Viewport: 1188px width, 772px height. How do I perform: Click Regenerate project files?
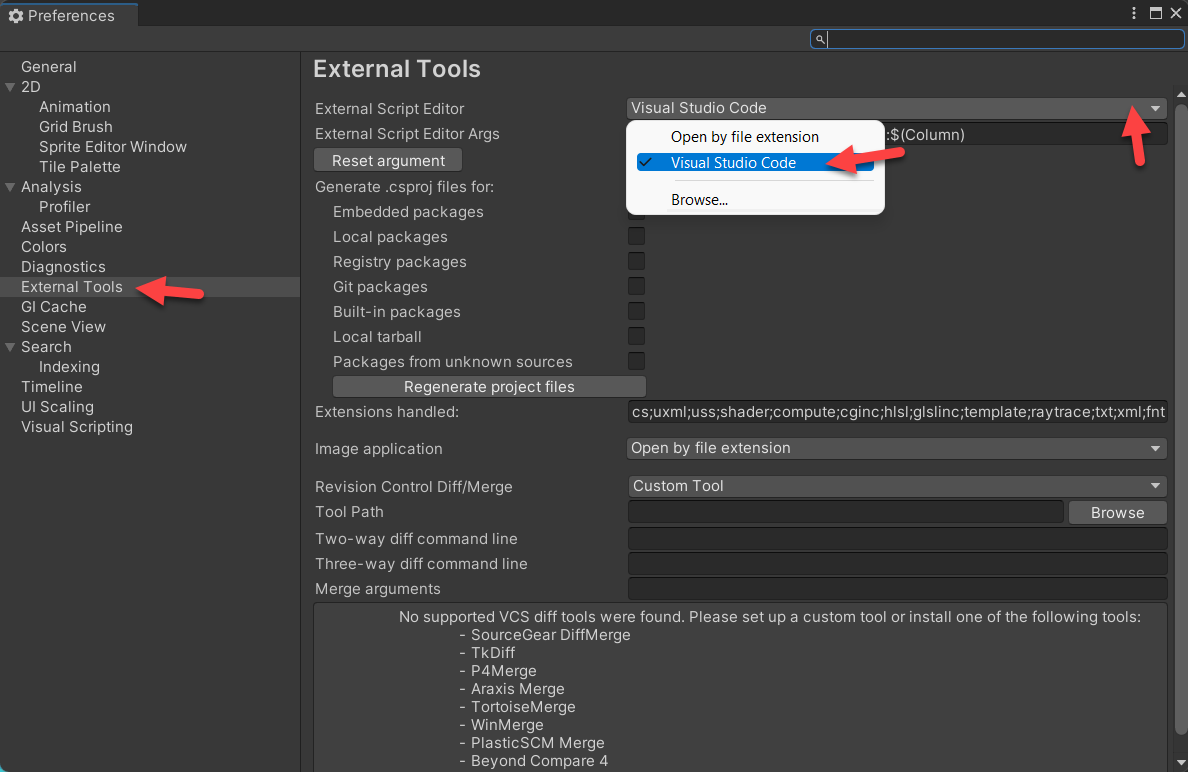coord(489,387)
